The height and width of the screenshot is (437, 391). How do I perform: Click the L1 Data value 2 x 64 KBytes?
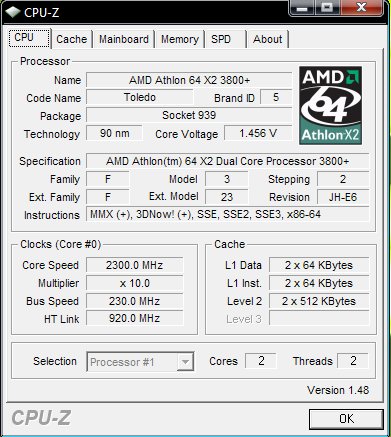pyautogui.click(x=319, y=265)
